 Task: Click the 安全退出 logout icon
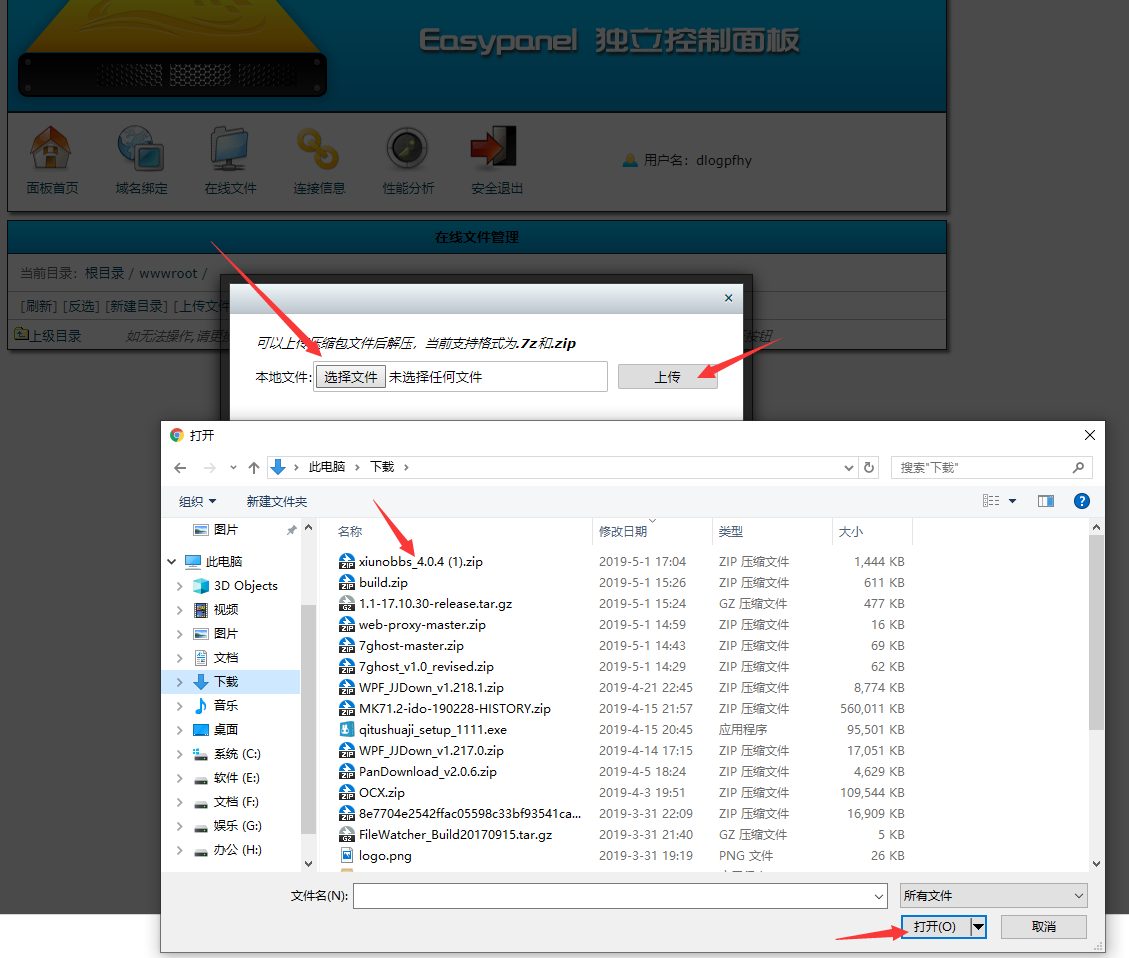pyautogui.click(x=495, y=147)
